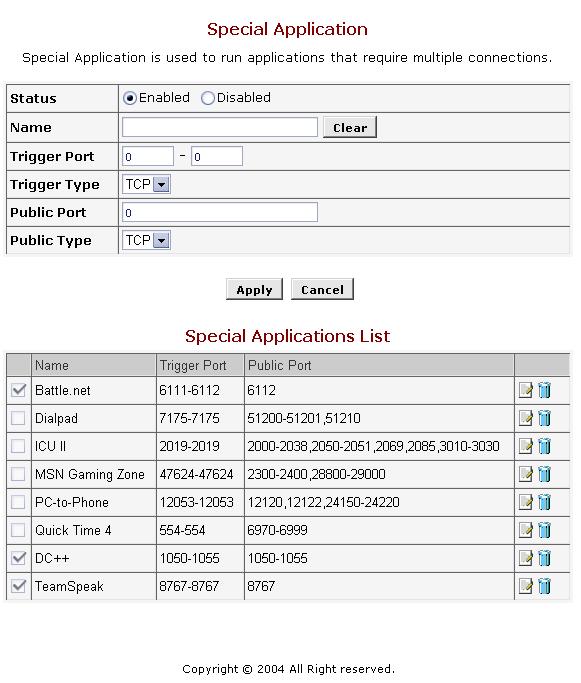Open the Public Type dropdown
Image resolution: width=581 pixels, height=683 pixels.
click(x=146, y=240)
